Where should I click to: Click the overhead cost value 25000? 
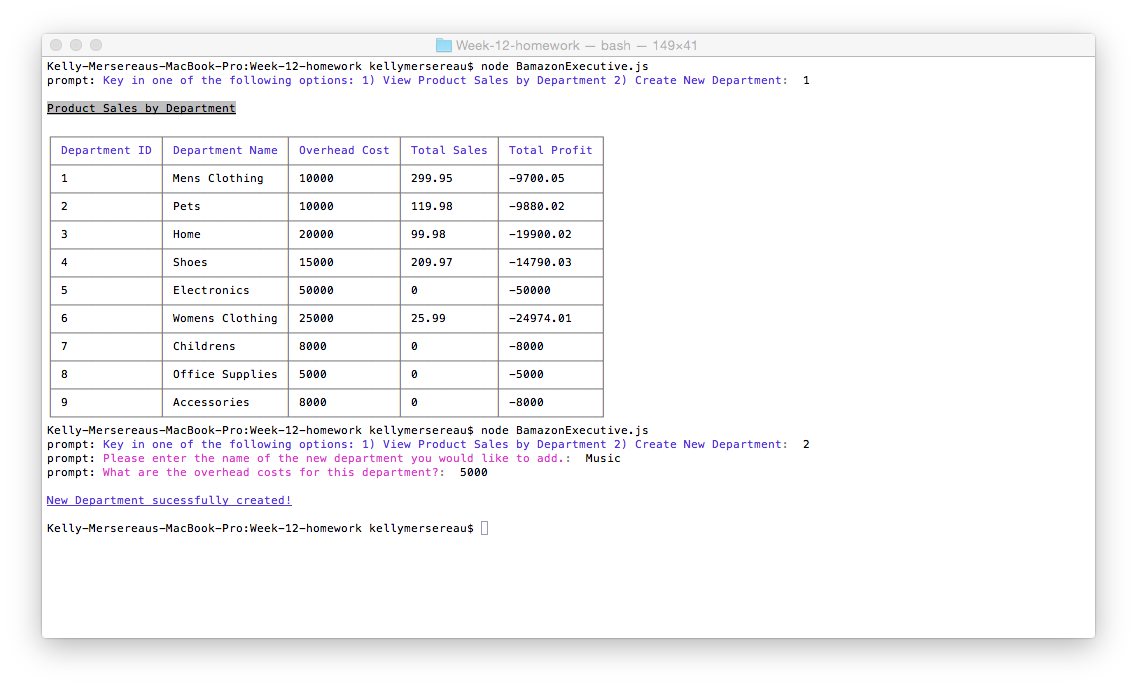click(x=316, y=318)
